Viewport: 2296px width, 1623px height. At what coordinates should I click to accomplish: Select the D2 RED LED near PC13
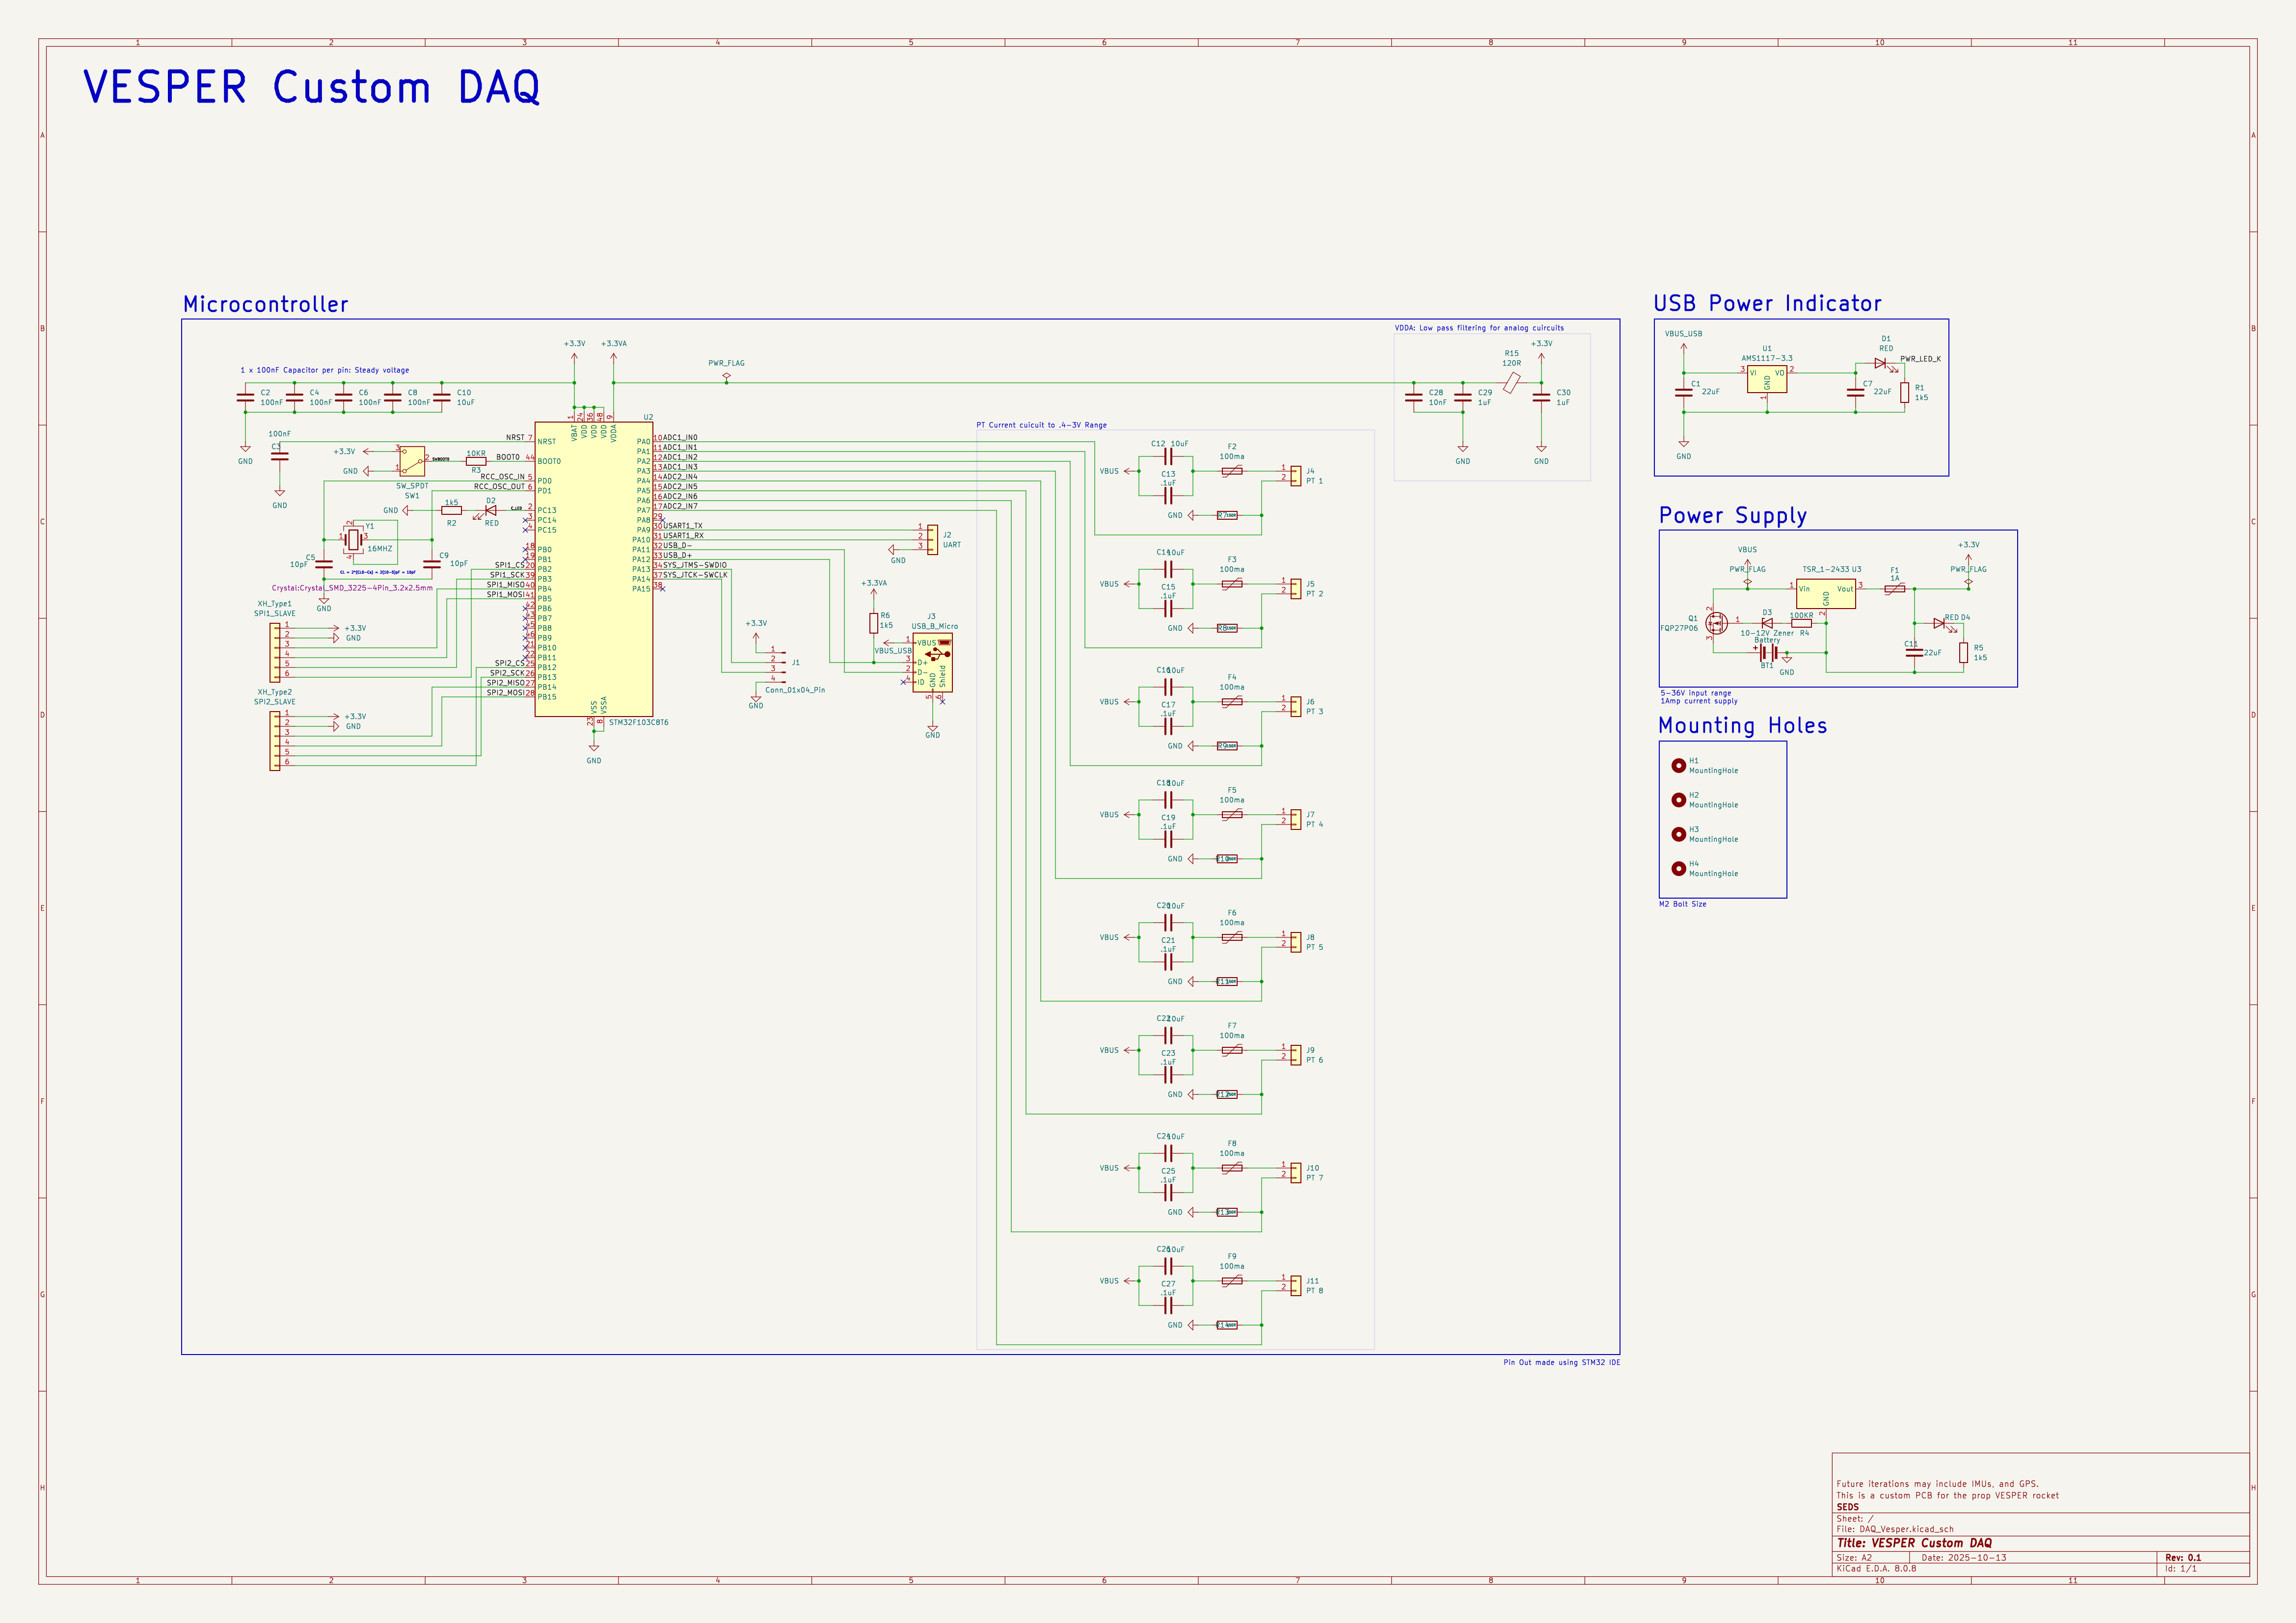490,510
